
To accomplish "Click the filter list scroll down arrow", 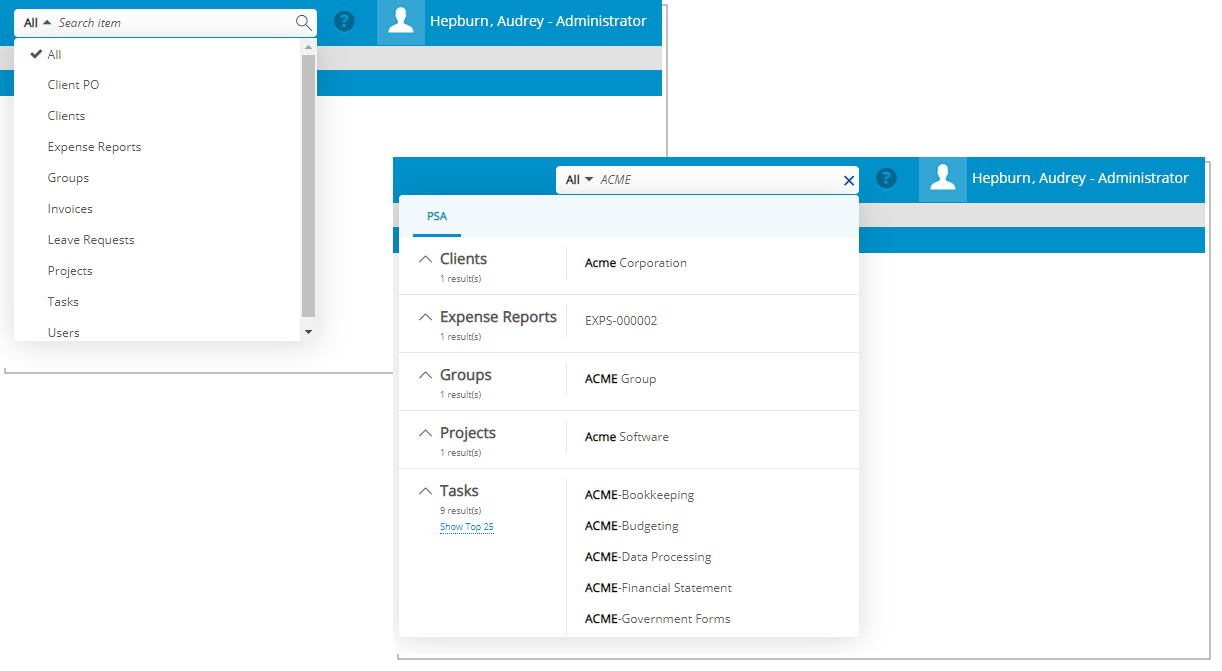I will tap(308, 331).
